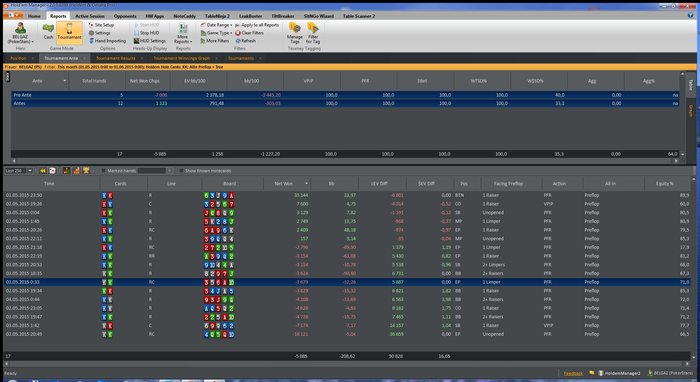Open the SitNGo Wizard tab
The height and width of the screenshot is (382, 700).
[x=319, y=16]
